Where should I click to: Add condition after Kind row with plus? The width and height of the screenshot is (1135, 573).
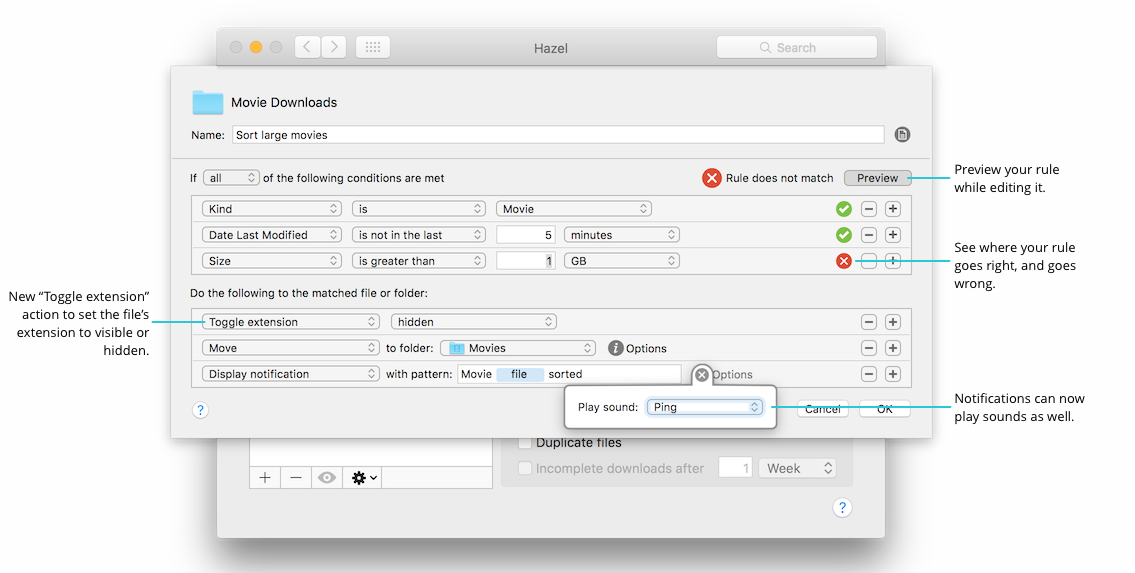pyautogui.click(x=893, y=209)
